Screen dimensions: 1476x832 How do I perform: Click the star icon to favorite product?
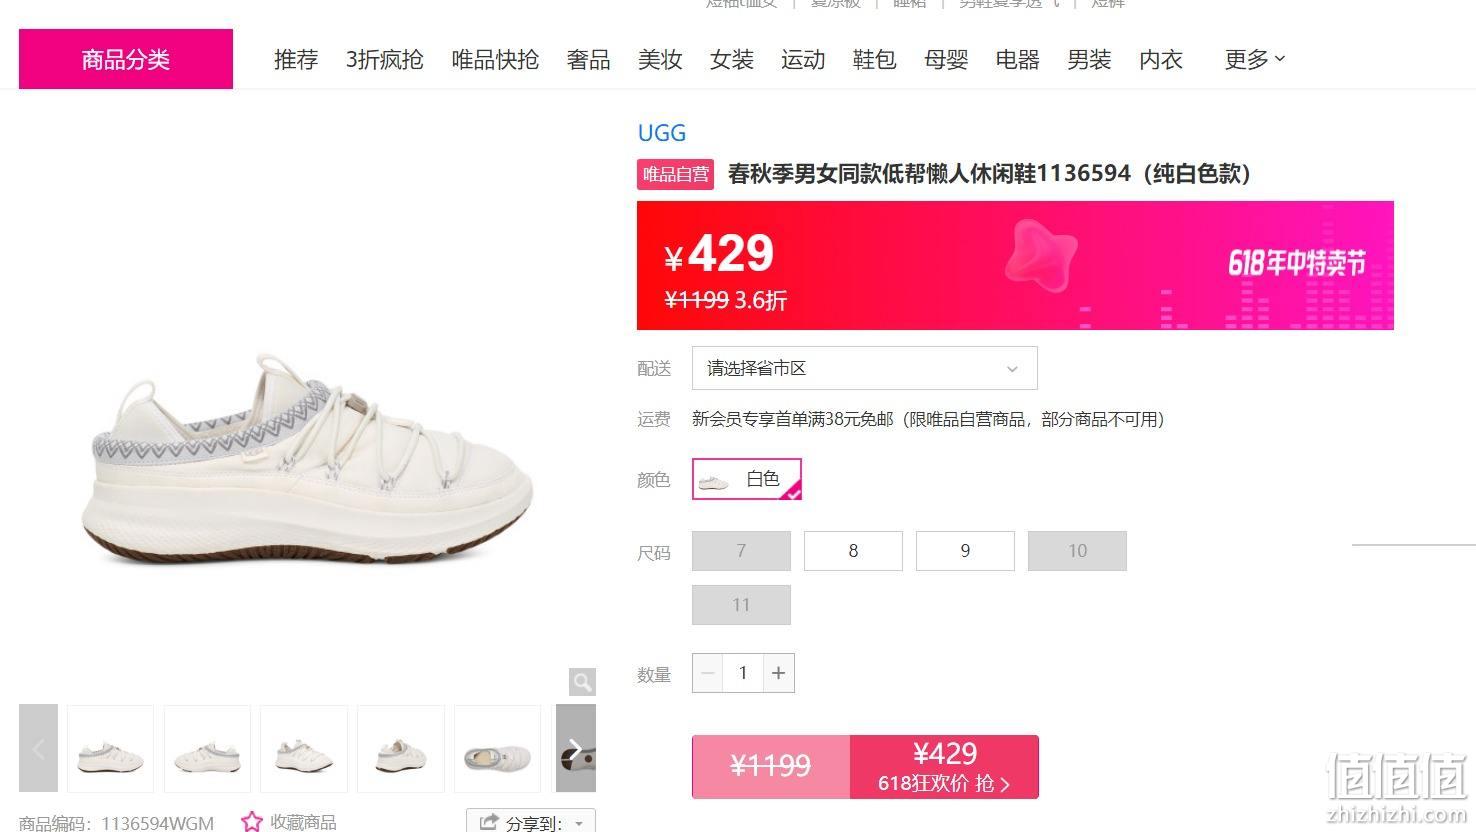click(x=252, y=822)
